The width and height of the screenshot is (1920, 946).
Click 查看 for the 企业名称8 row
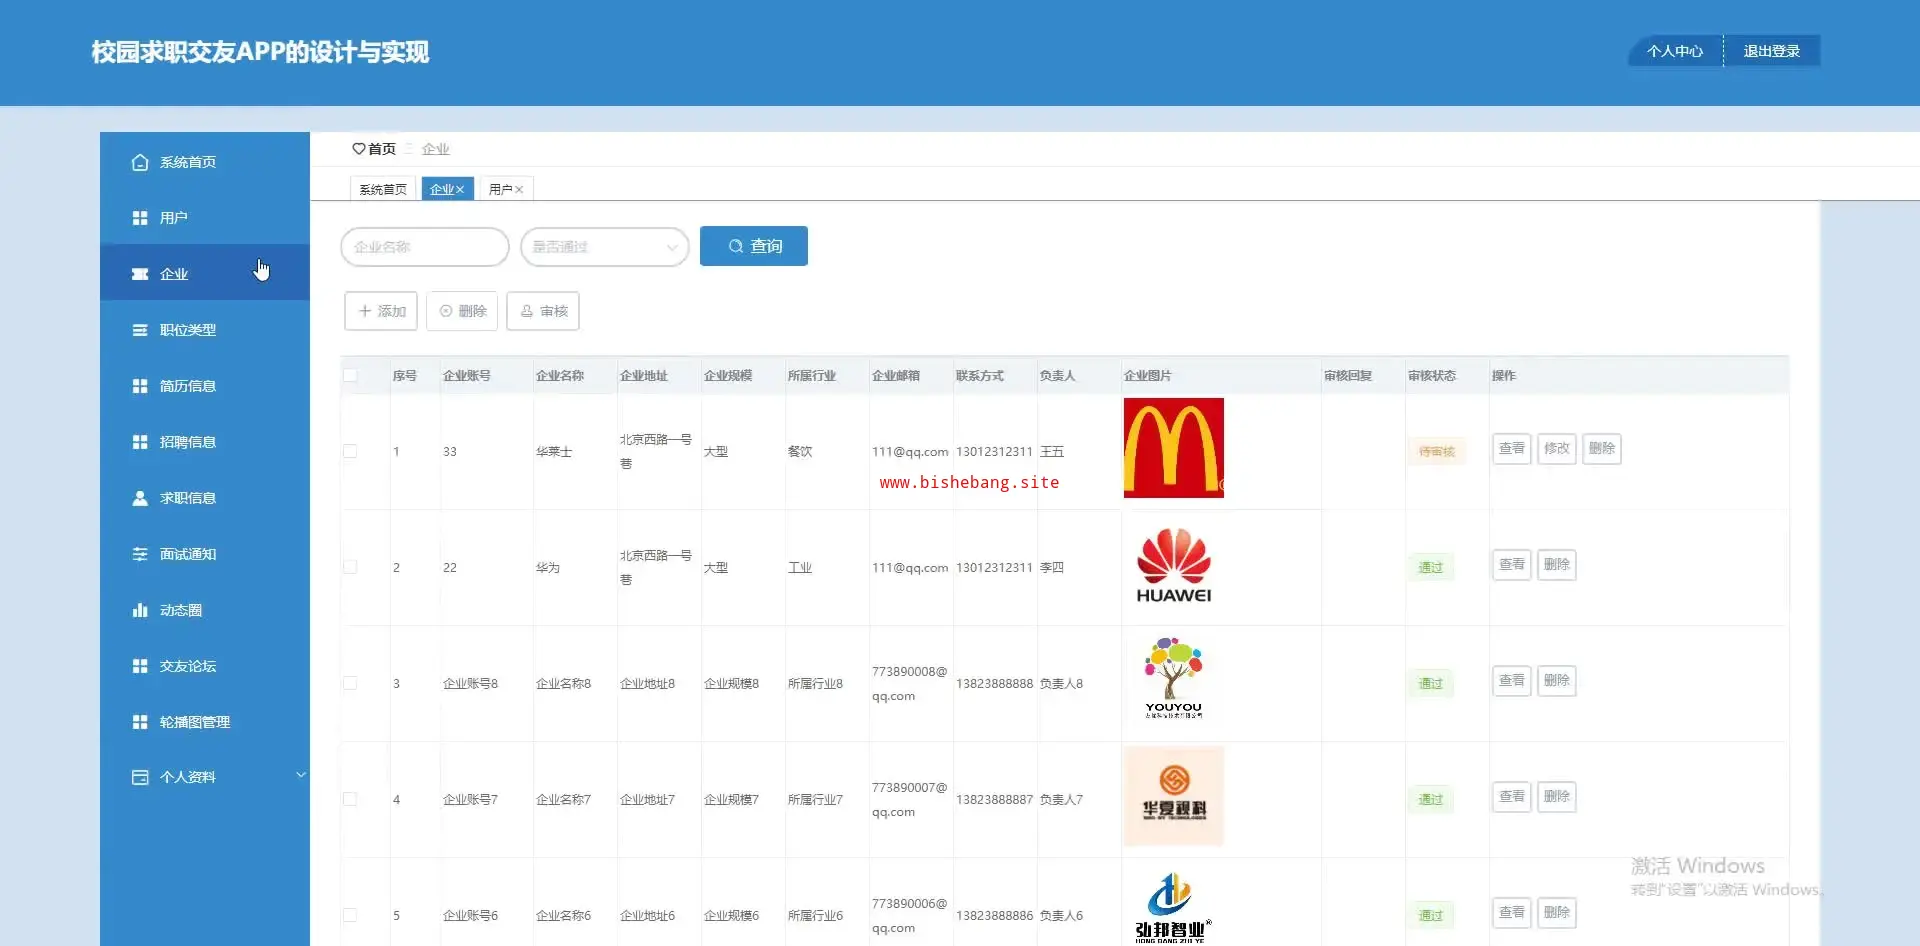click(x=1512, y=681)
